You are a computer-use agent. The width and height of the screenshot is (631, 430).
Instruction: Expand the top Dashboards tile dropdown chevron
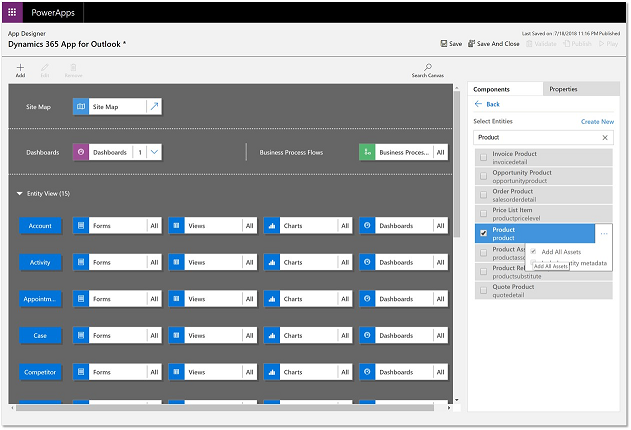click(155, 152)
